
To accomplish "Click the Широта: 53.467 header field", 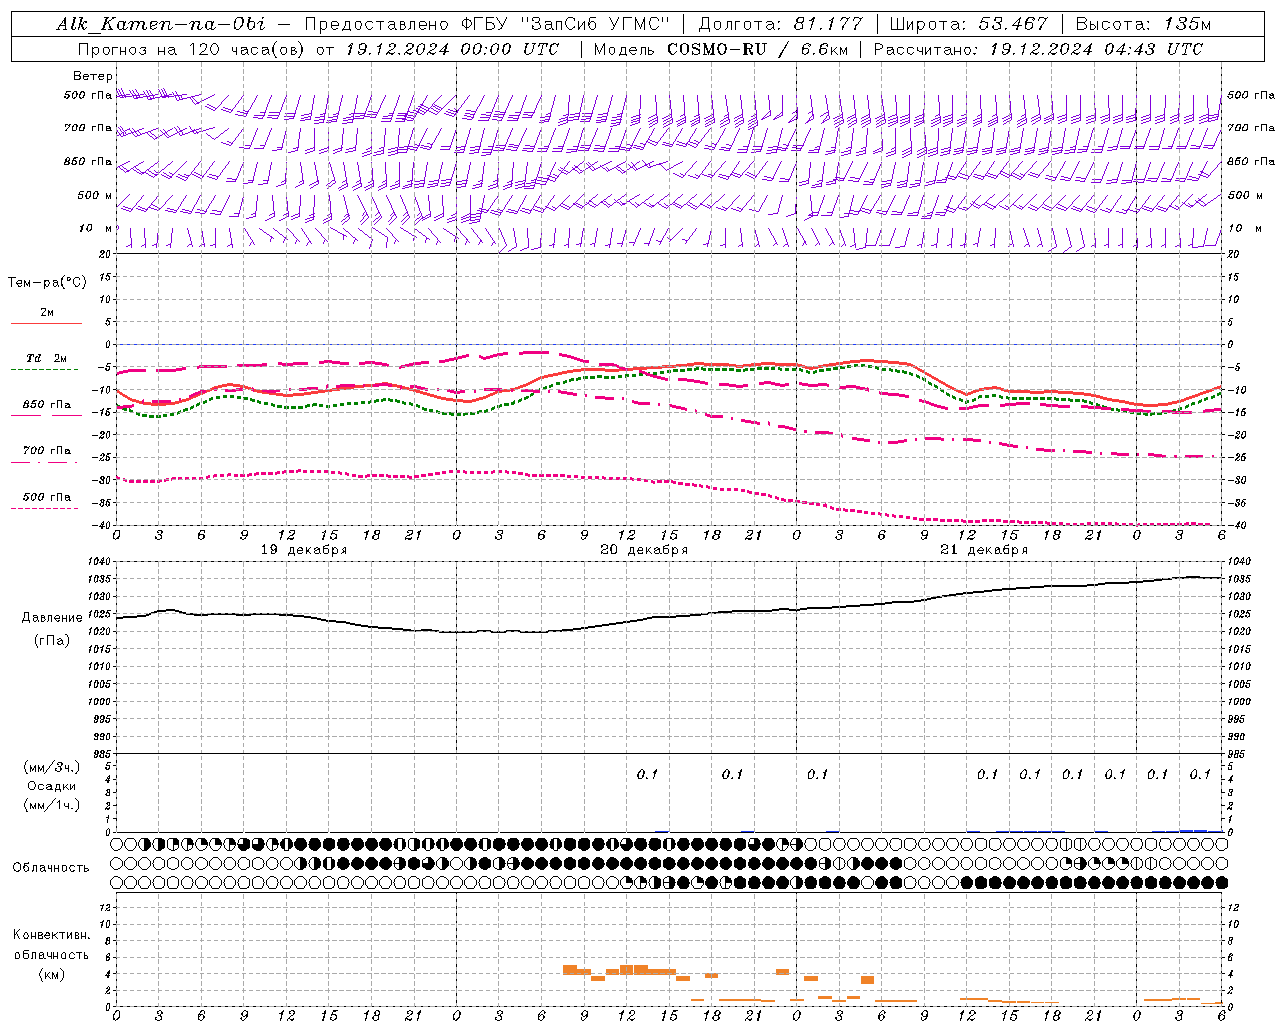I will click(968, 24).
